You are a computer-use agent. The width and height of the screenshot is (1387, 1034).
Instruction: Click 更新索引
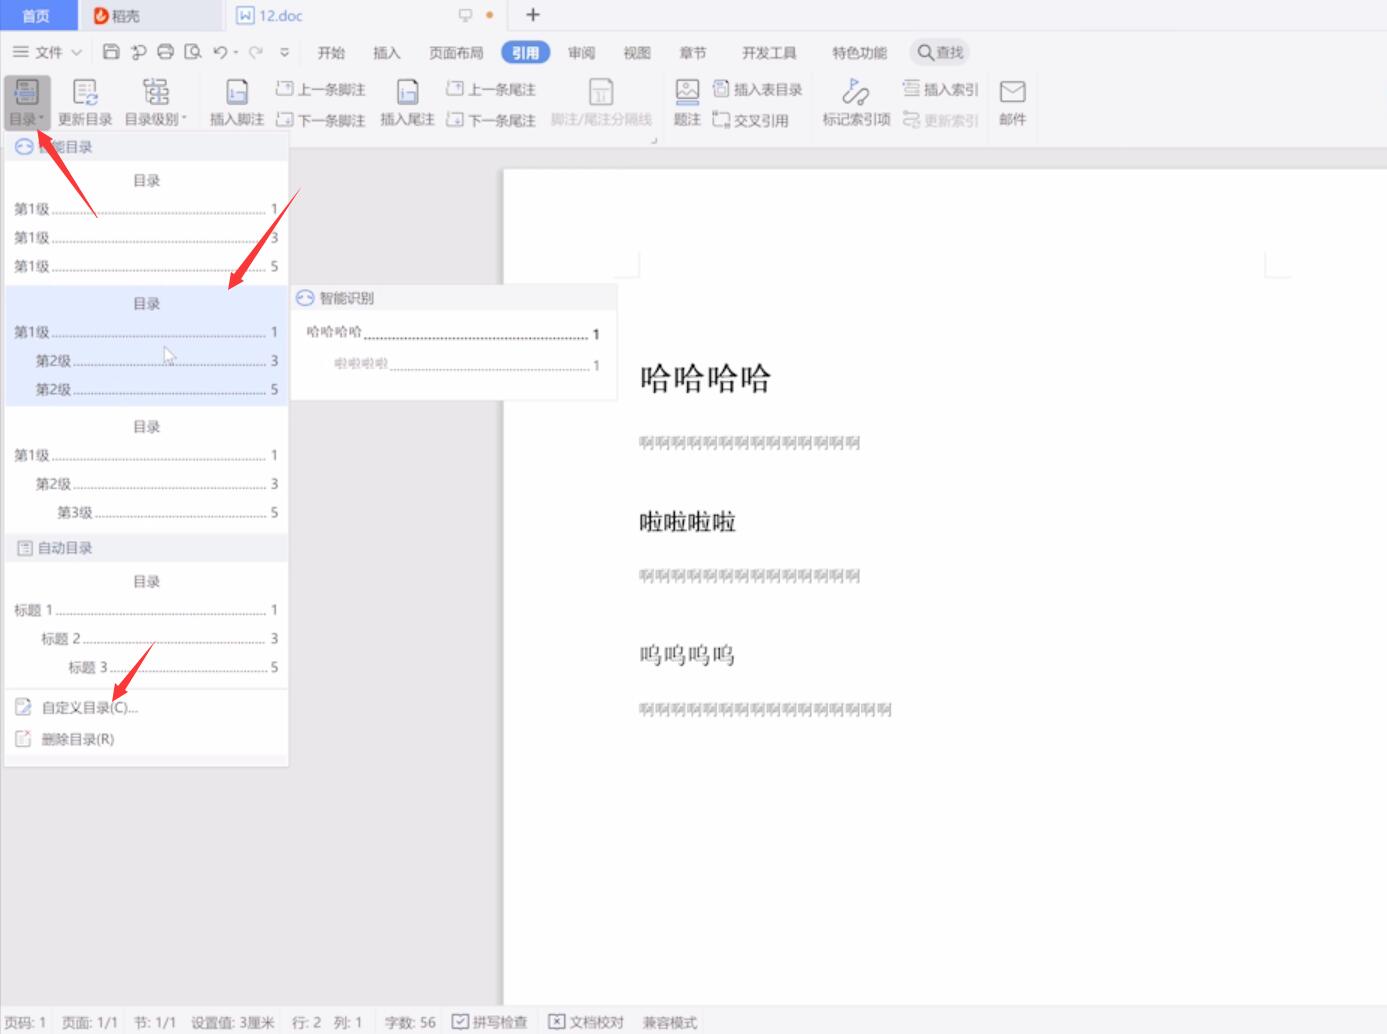[x=940, y=120]
